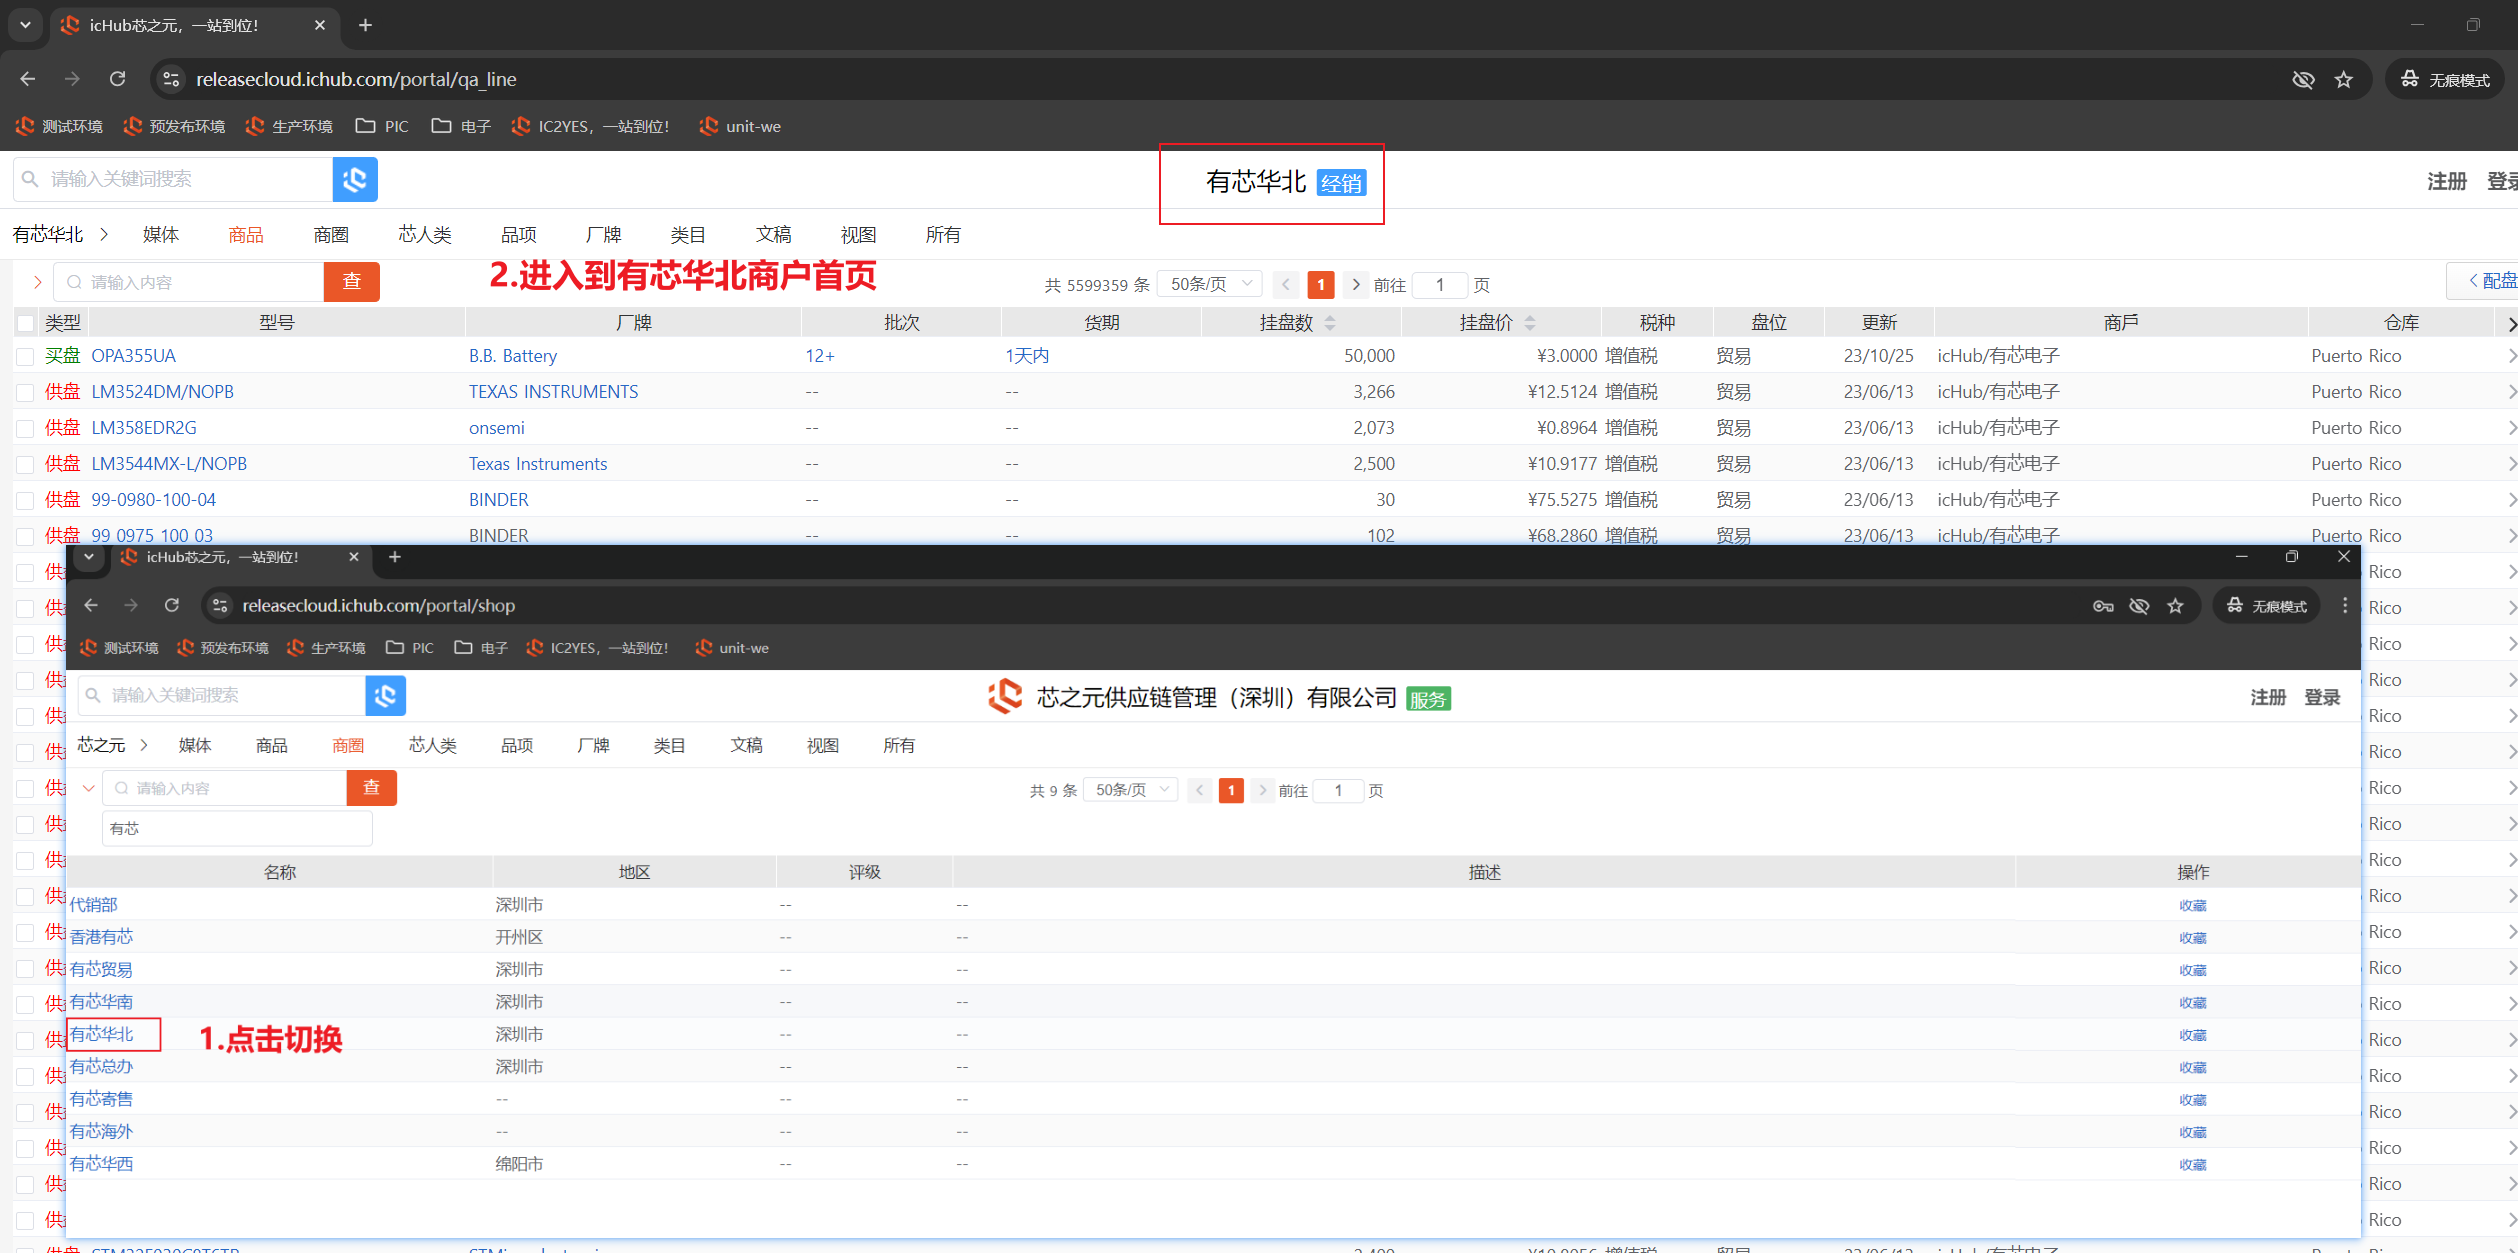Click blue icHub search button in front window
Screen dimensions: 2518x1253
(x=386, y=695)
